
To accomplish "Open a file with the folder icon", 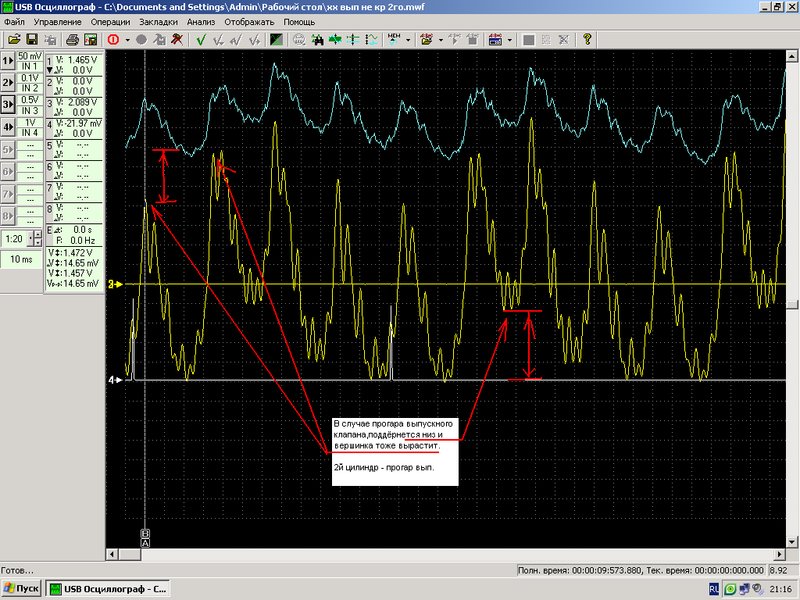I will (14, 39).
